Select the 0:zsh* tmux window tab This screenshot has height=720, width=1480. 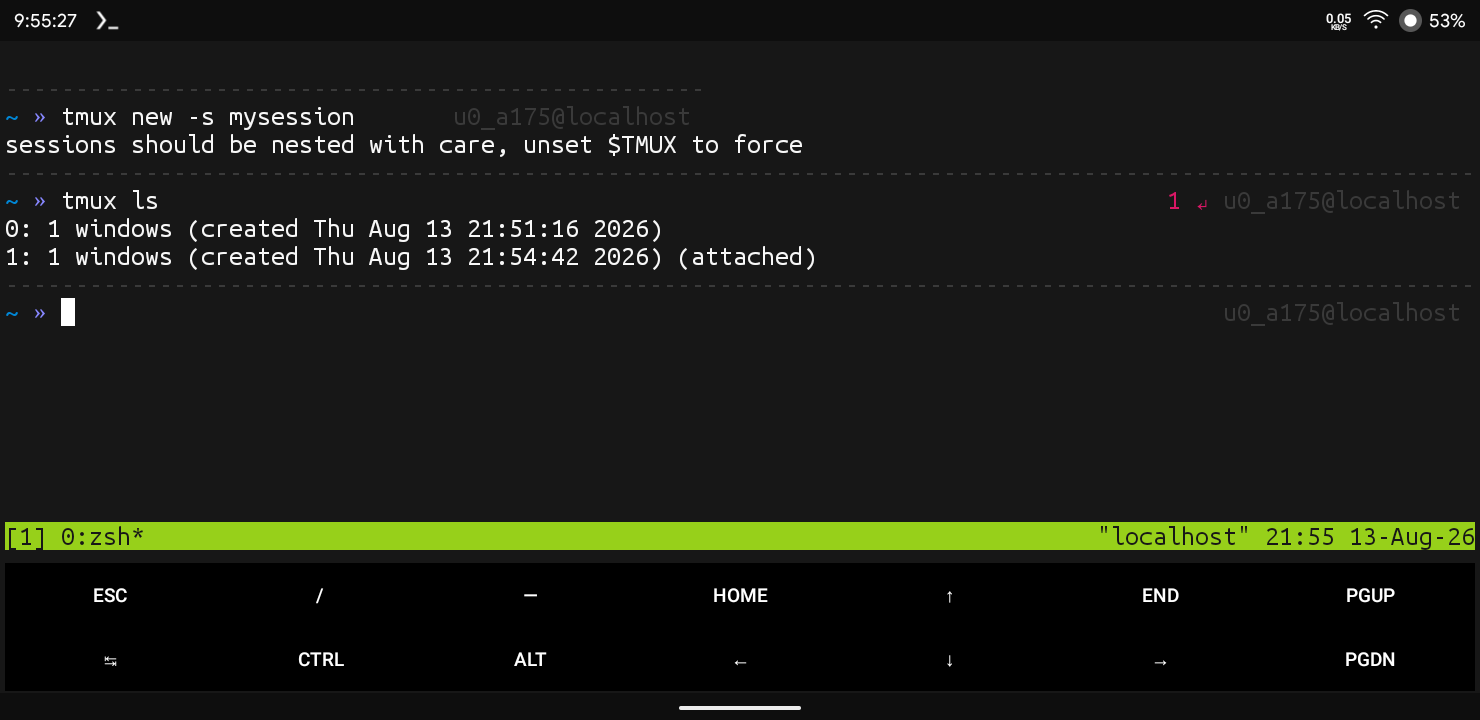[x=103, y=537]
